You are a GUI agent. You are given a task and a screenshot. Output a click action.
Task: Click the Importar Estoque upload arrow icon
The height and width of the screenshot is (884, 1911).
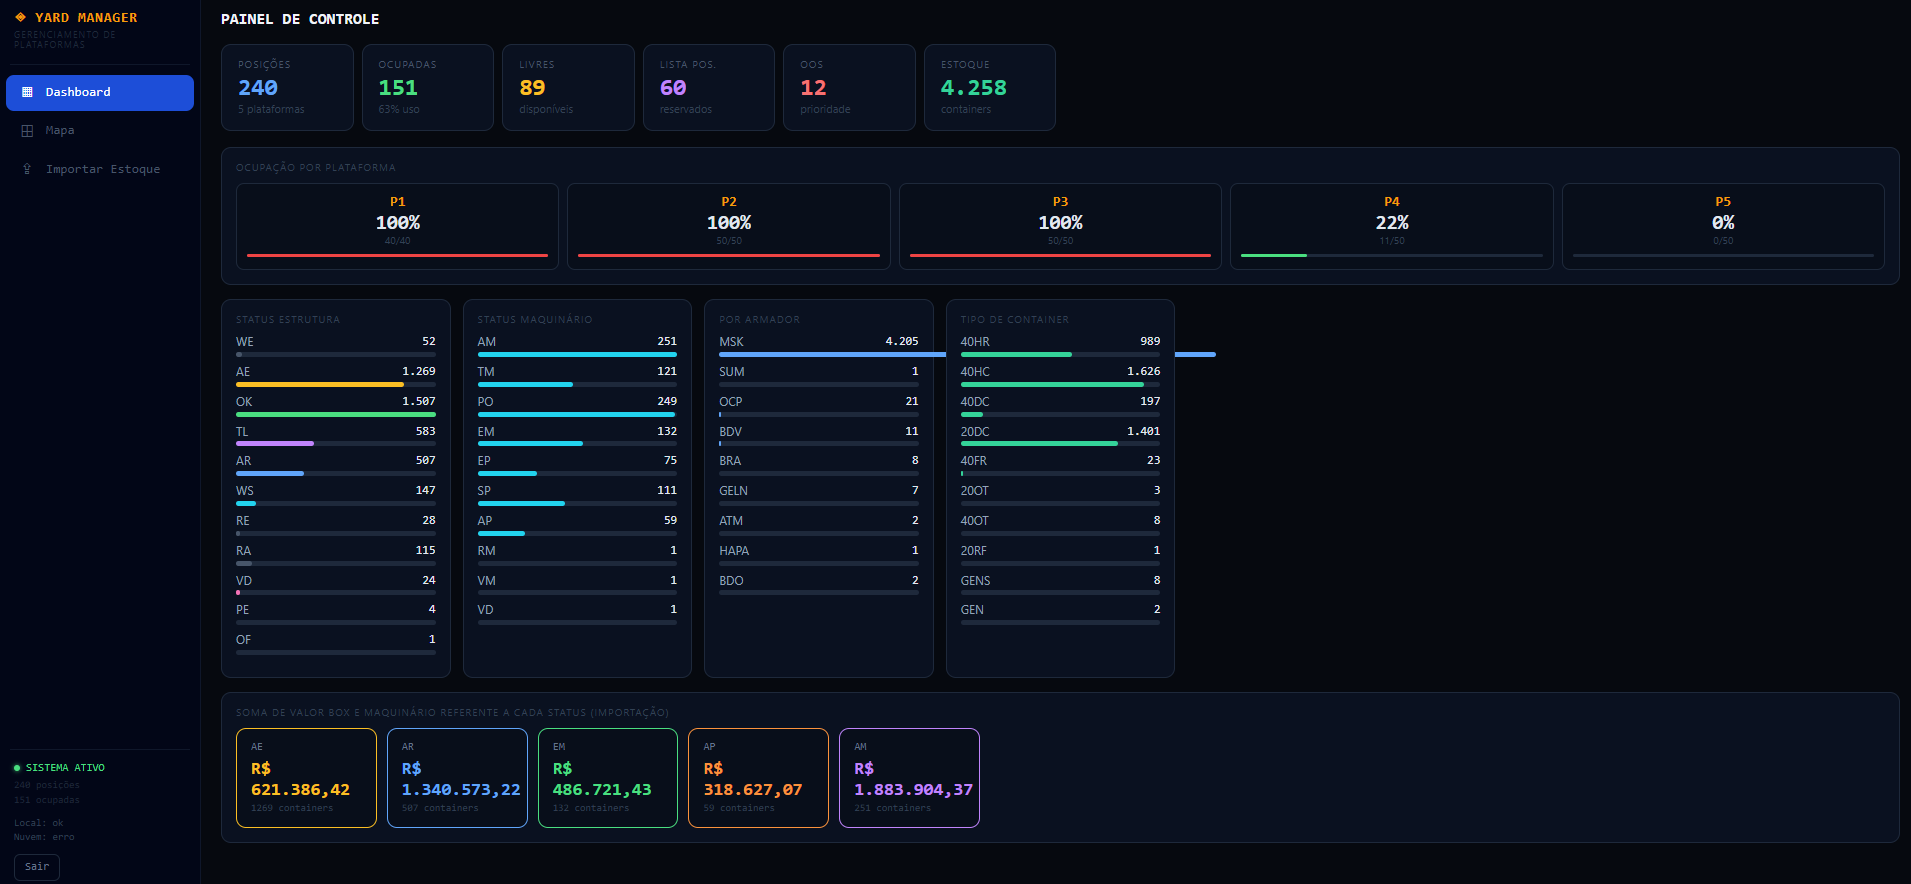(27, 169)
